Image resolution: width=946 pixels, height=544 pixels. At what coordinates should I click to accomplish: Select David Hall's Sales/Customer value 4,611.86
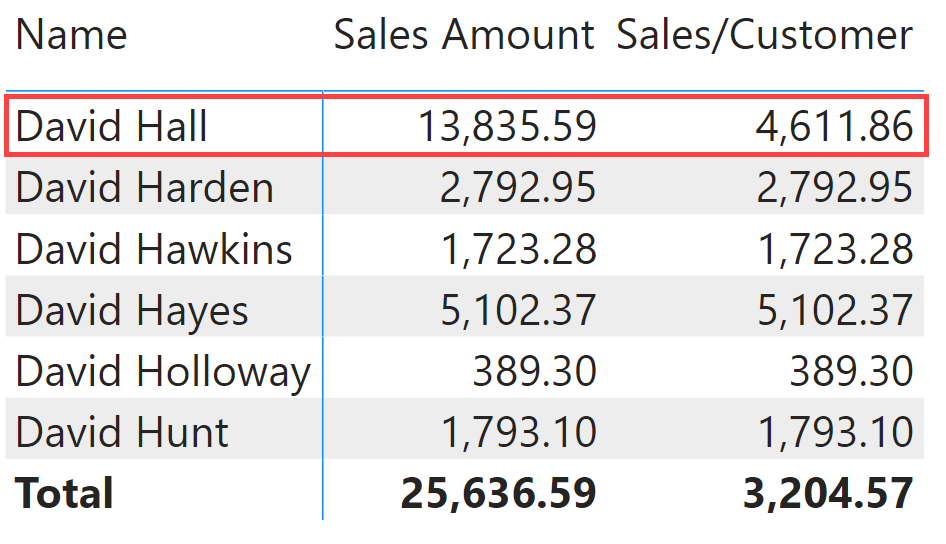pyautogui.click(x=834, y=127)
